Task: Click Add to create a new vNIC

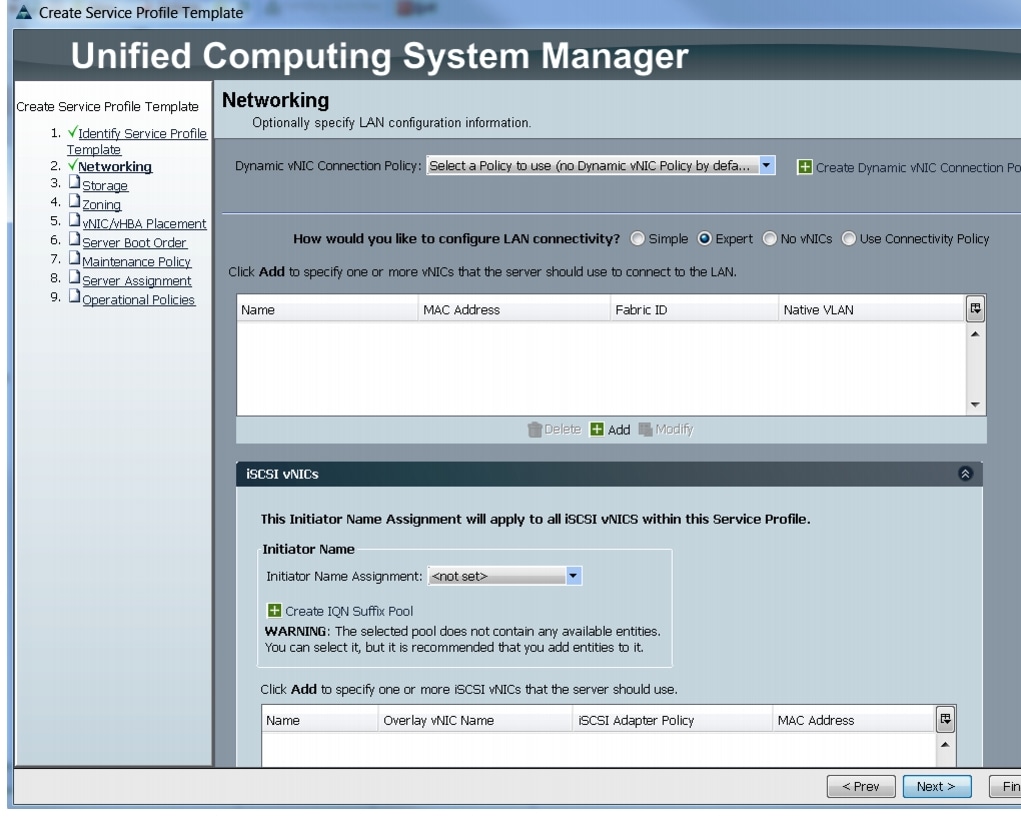Action: [619, 430]
